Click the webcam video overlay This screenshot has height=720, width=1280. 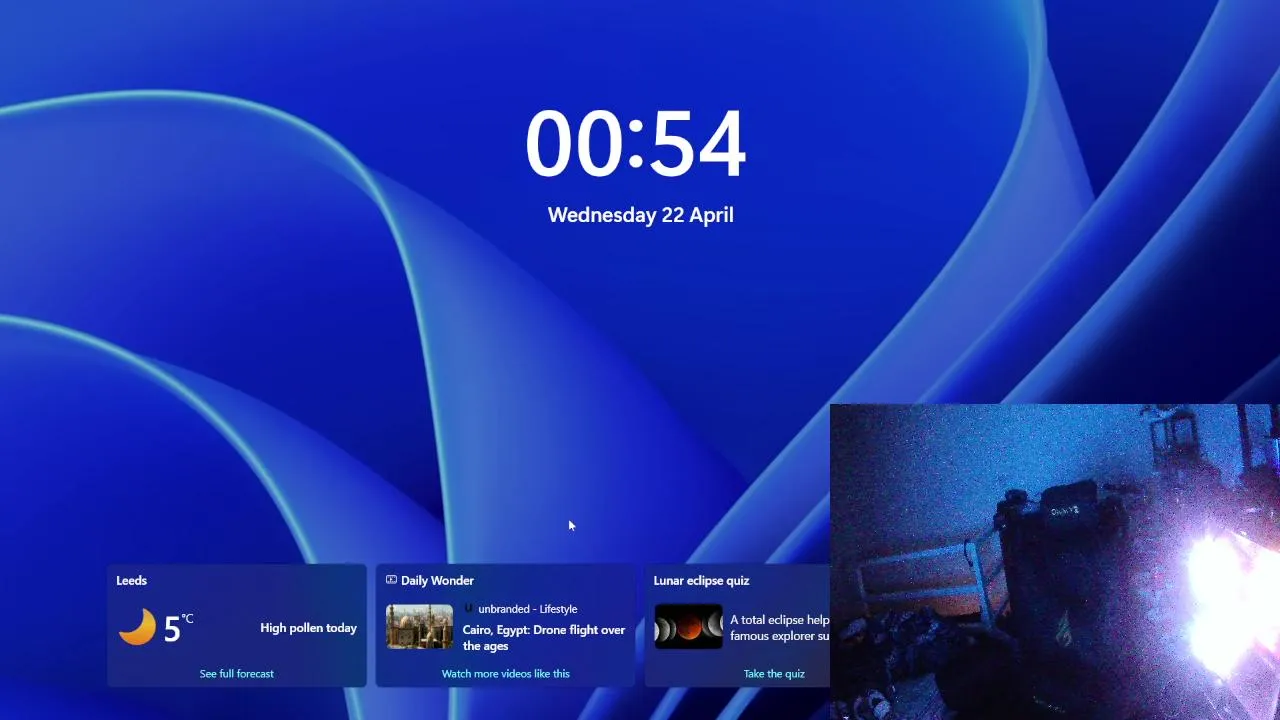pyautogui.click(x=1055, y=562)
